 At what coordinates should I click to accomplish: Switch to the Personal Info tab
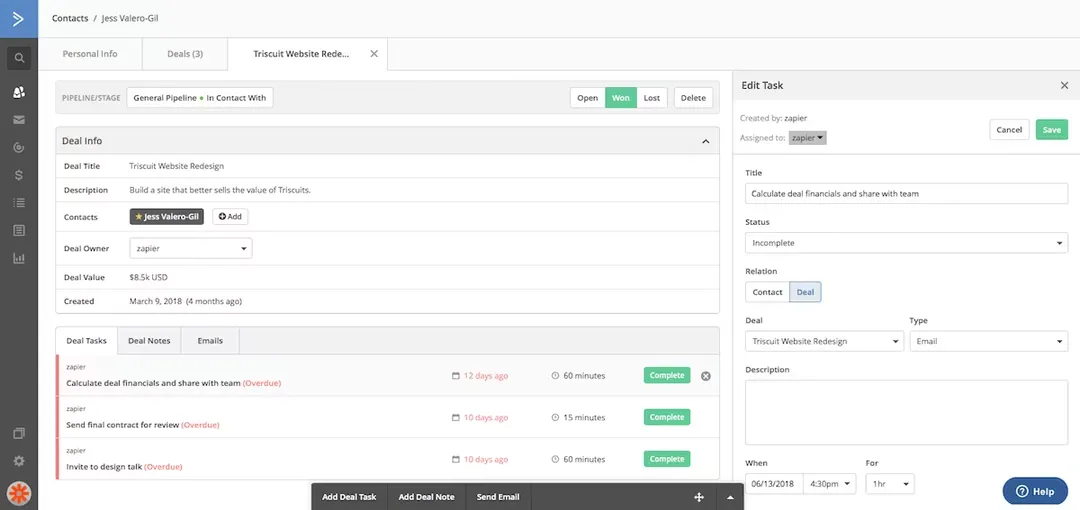tap(90, 54)
